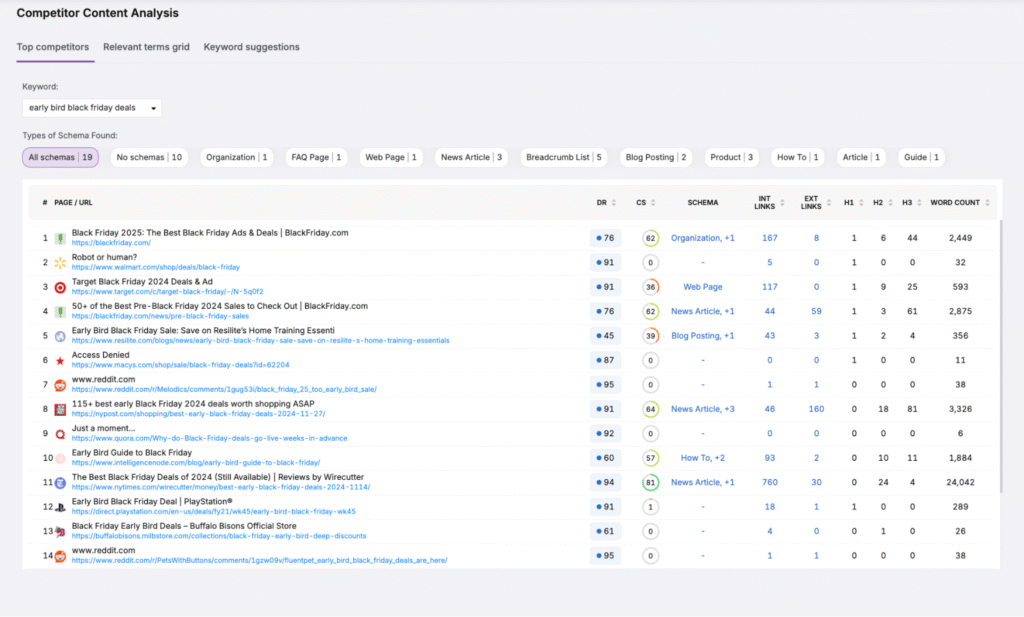The height and width of the screenshot is (617, 1024).
Task: Open the quora.com Black Friday question URL
Action: 210,438
